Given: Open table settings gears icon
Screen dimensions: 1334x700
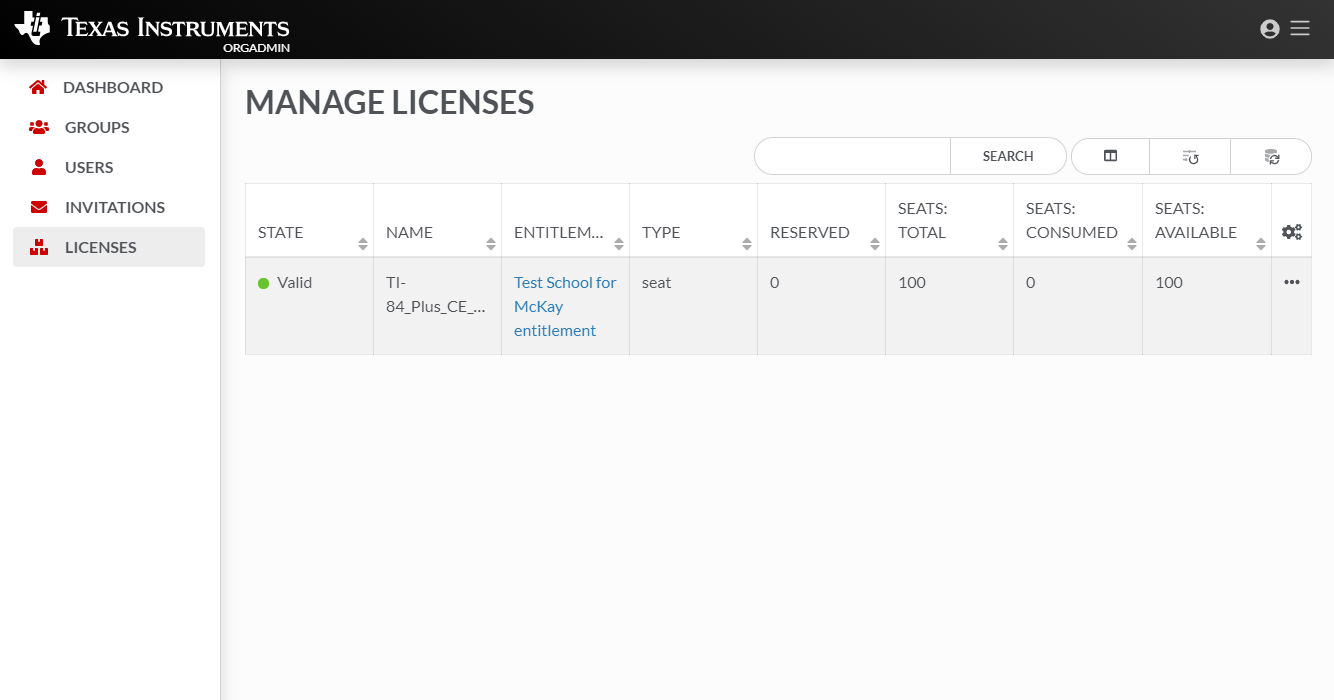Looking at the screenshot, I should [1291, 232].
